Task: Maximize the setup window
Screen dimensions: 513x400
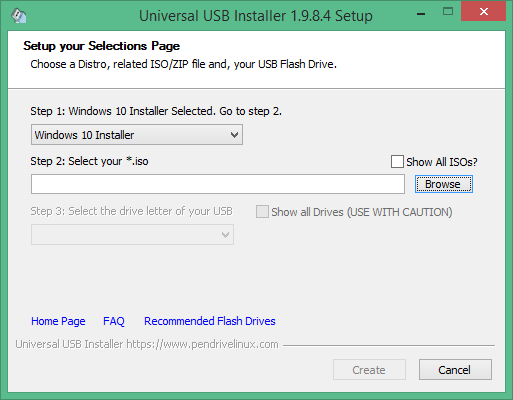Action: 448,12
